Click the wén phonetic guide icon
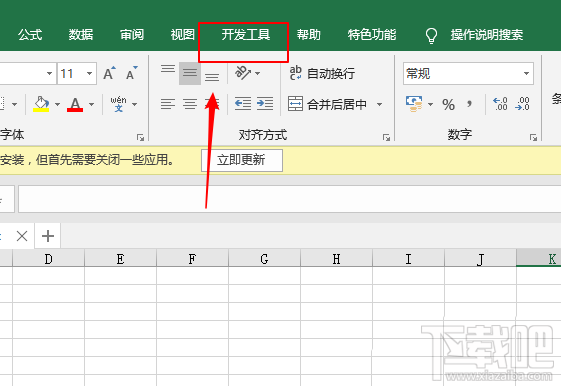 (118, 104)
